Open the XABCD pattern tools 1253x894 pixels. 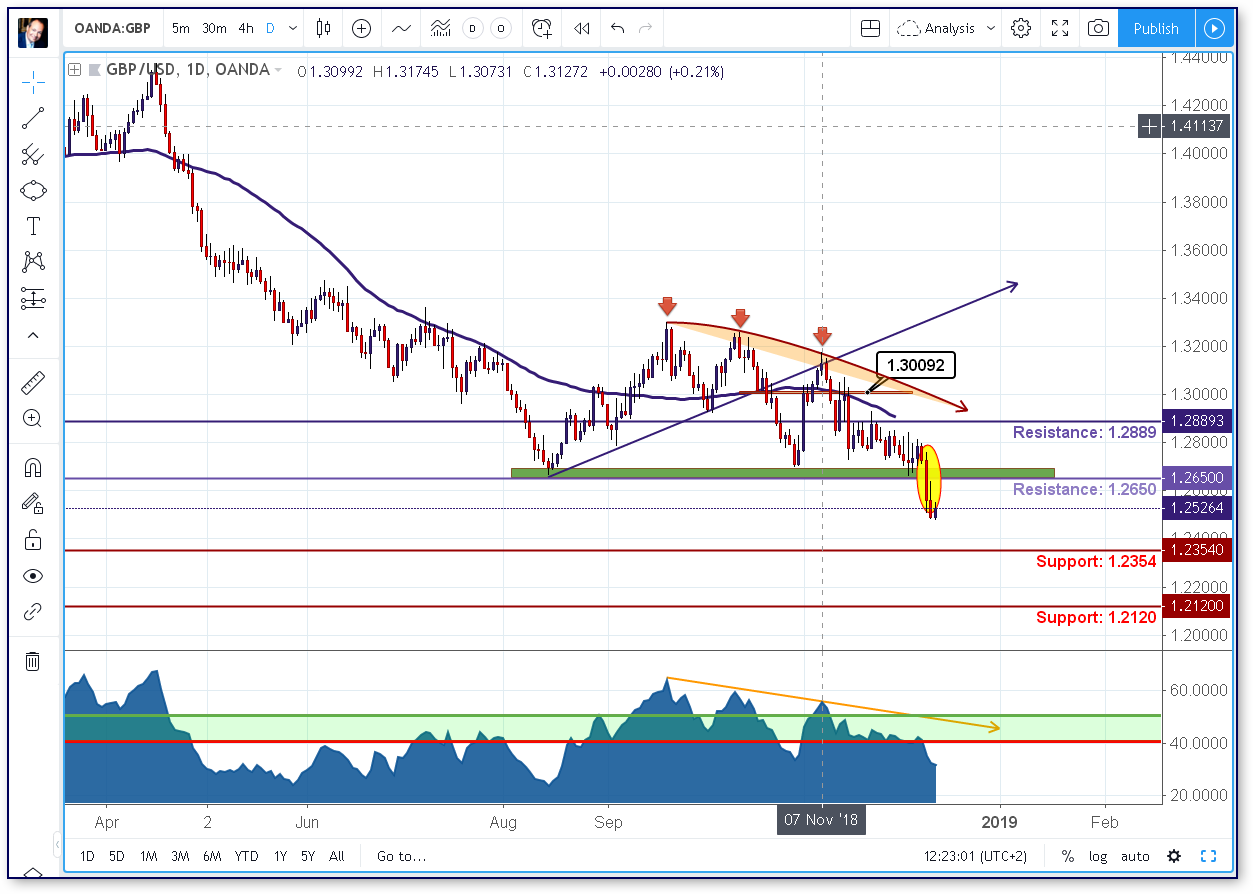(33, 262)
